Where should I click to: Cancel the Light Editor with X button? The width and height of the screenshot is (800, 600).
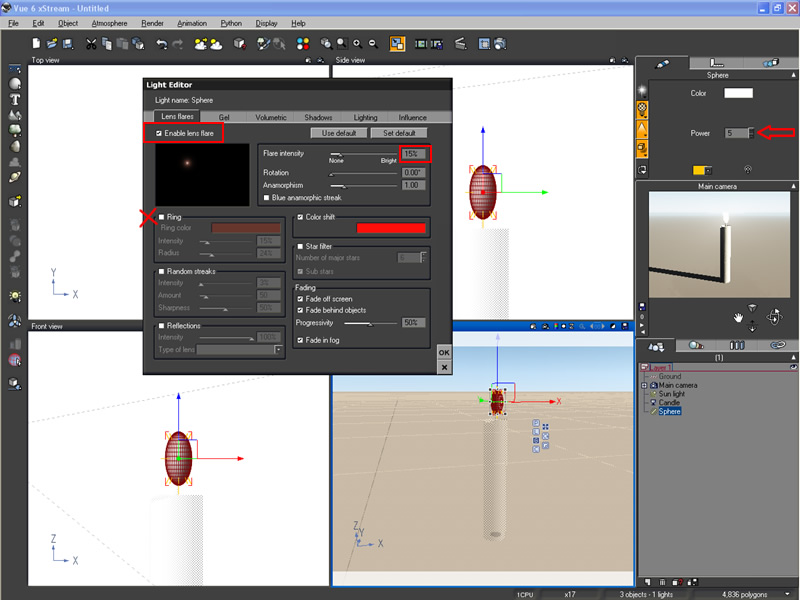click(444, 367)
